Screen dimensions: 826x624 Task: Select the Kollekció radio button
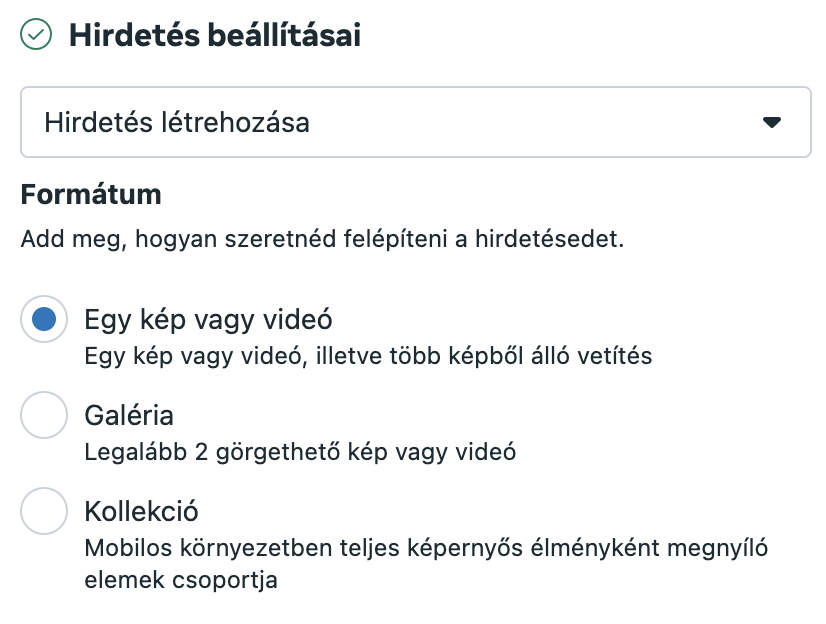point(44,511)
